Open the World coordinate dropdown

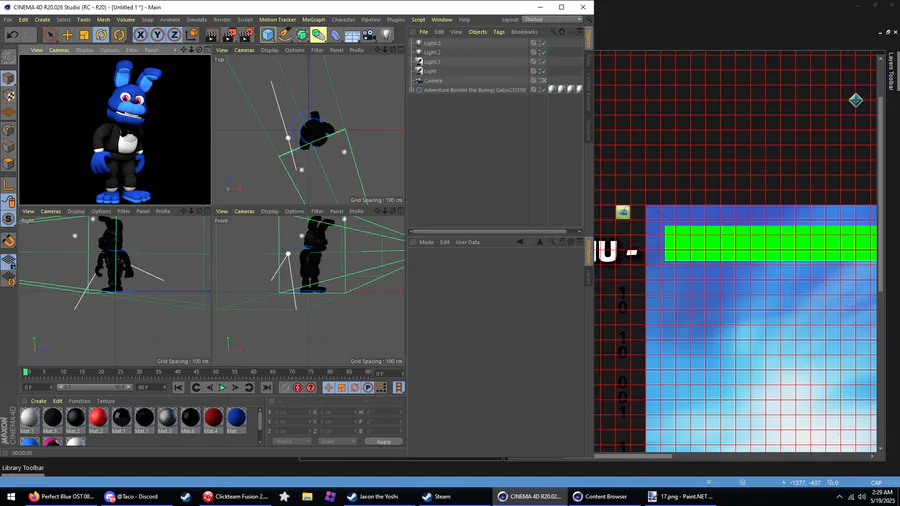[292, 442]
